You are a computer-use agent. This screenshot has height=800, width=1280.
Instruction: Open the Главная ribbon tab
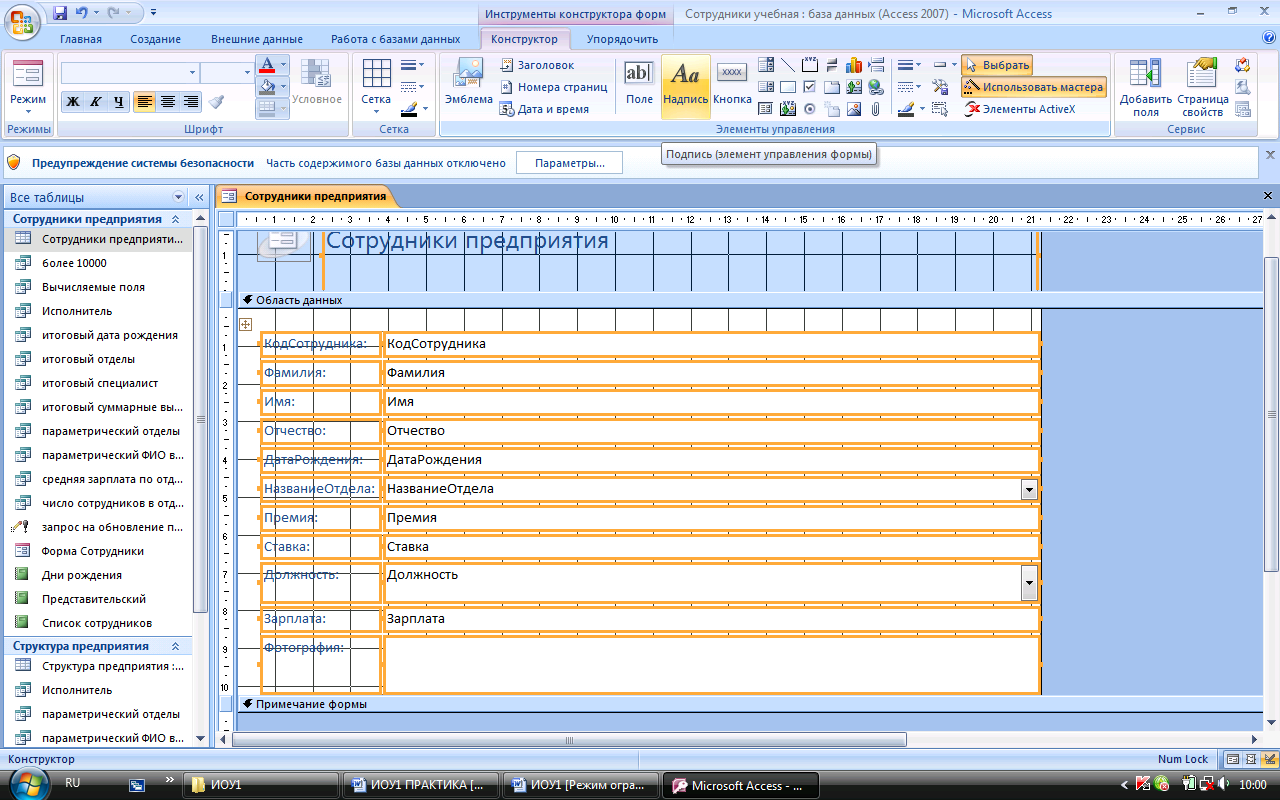coord(81,39)
